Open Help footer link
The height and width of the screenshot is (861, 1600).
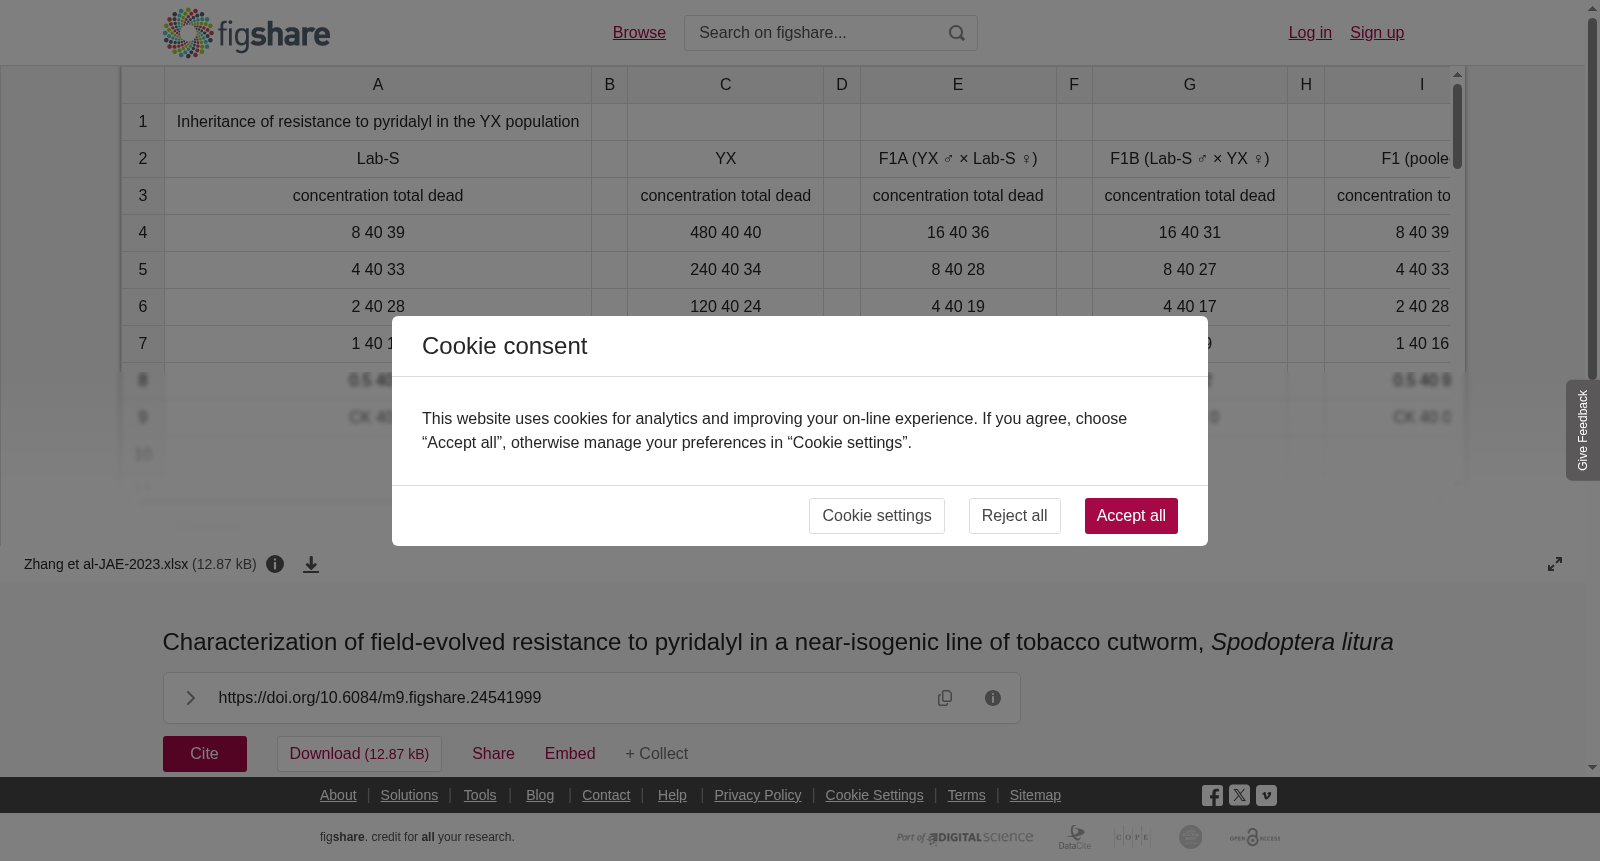click(672, 795)
